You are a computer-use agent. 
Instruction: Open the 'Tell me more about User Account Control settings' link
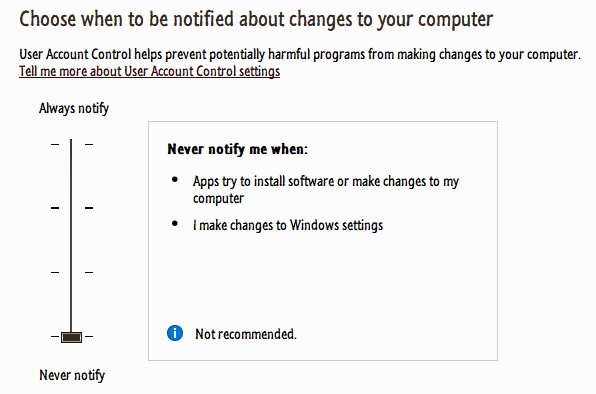(x=149, y=71)
